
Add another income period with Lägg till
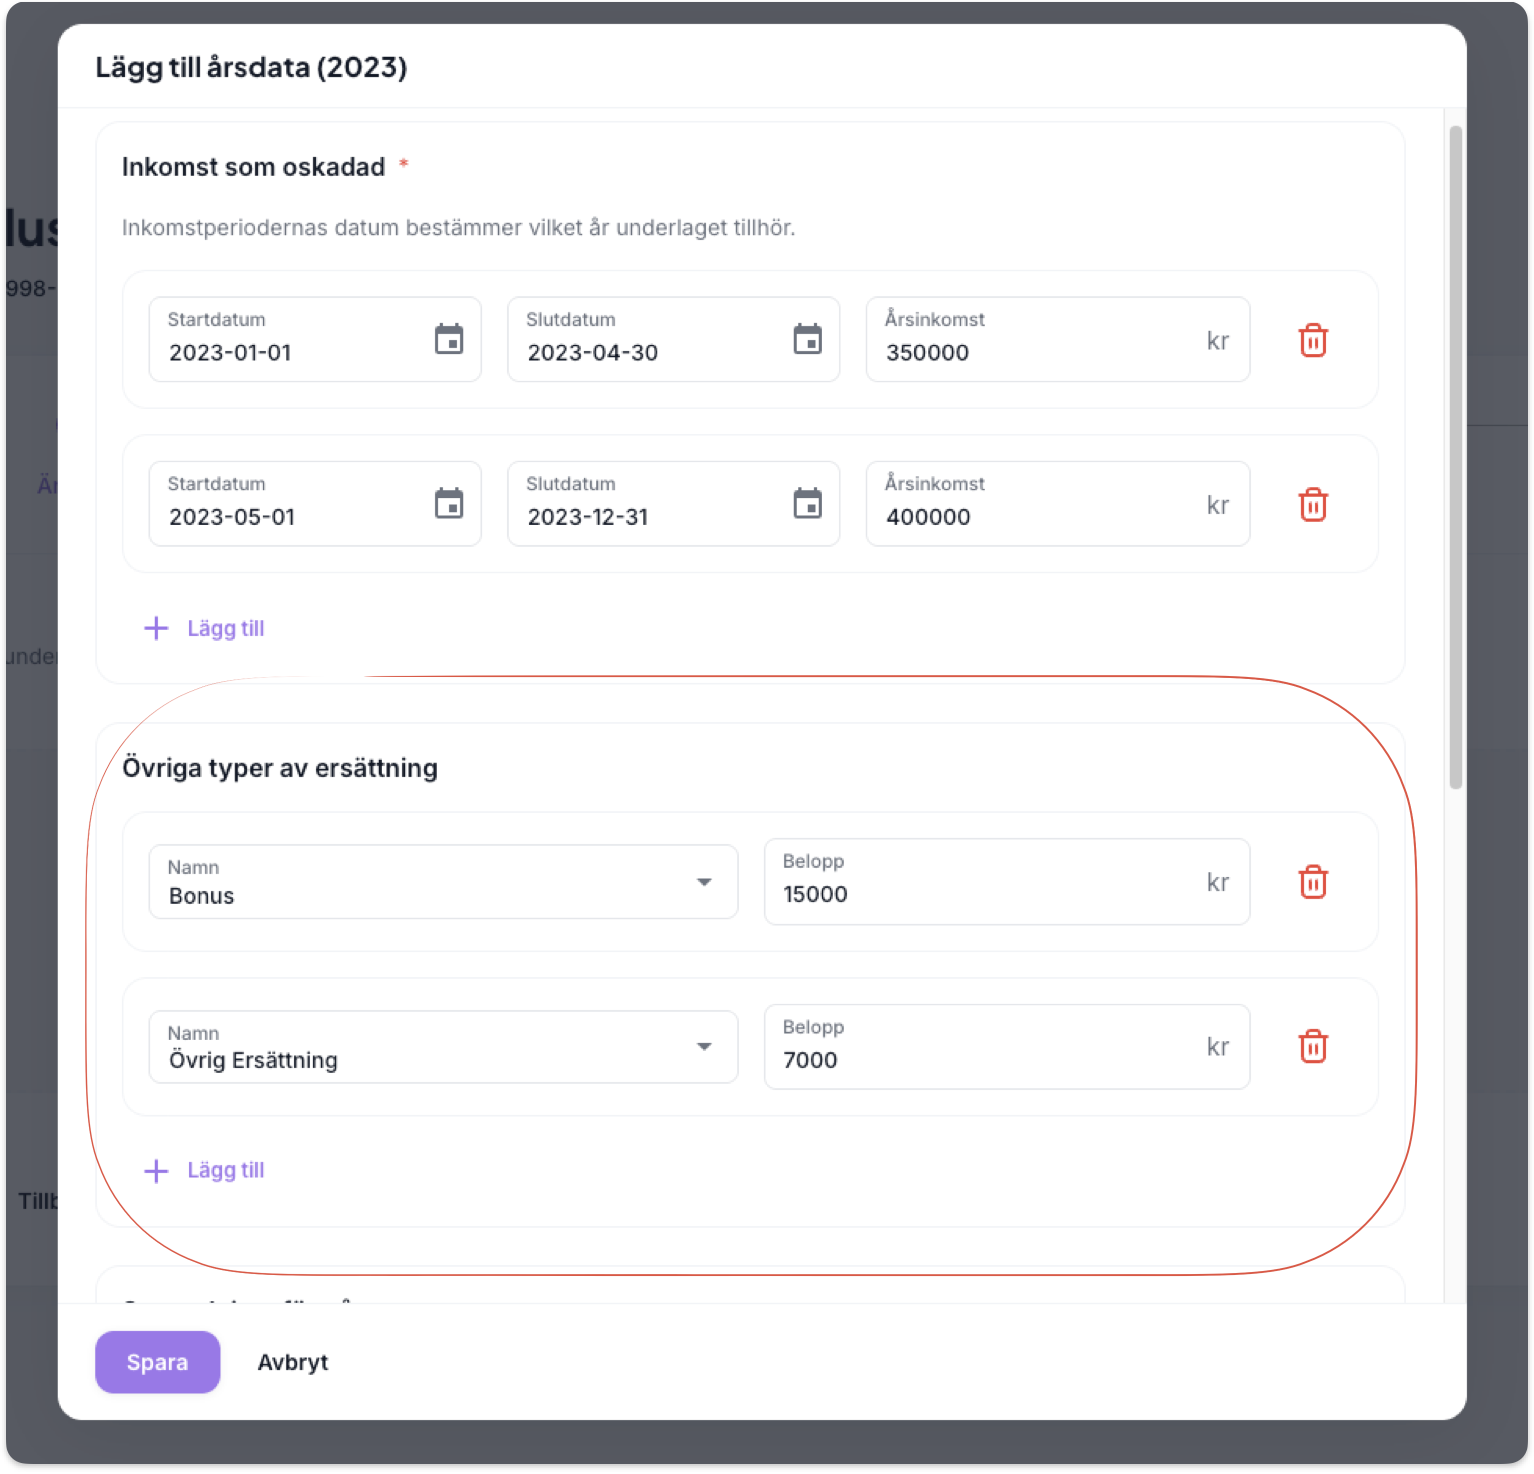point(206,628)
